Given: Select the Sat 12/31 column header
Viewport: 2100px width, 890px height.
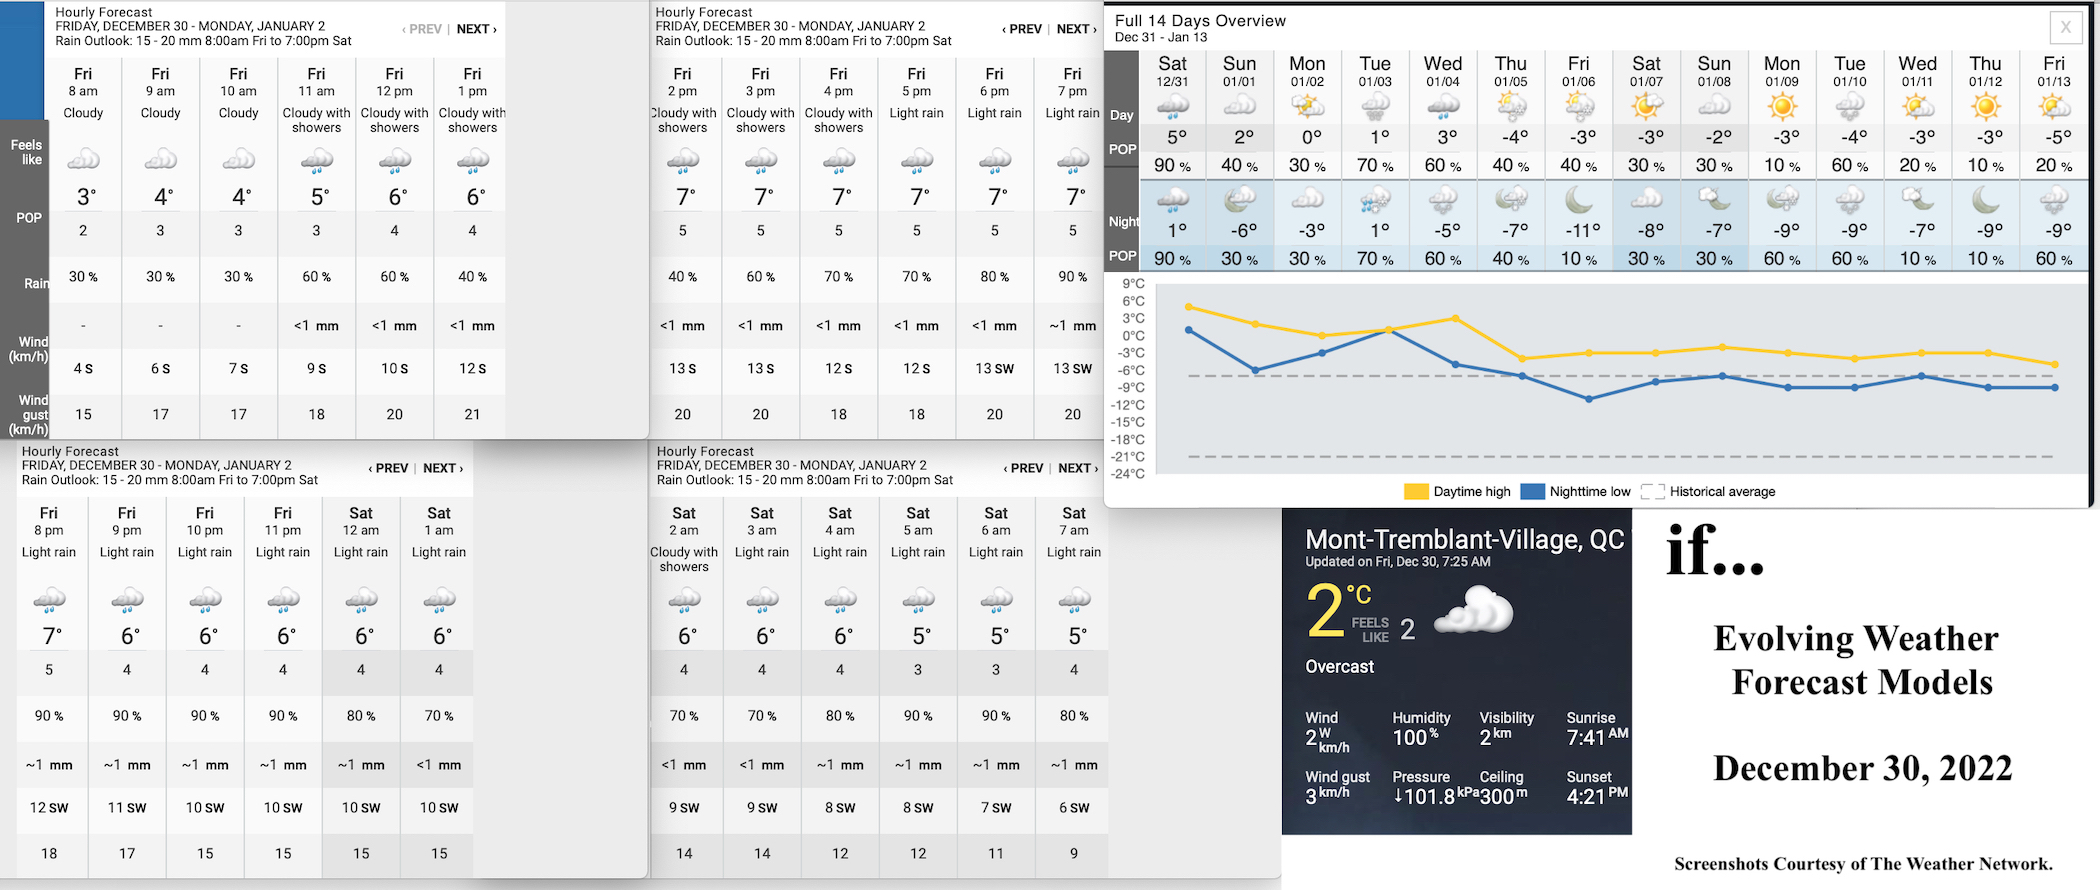Looking at the screenshot, I should (x=1173, y=71).
